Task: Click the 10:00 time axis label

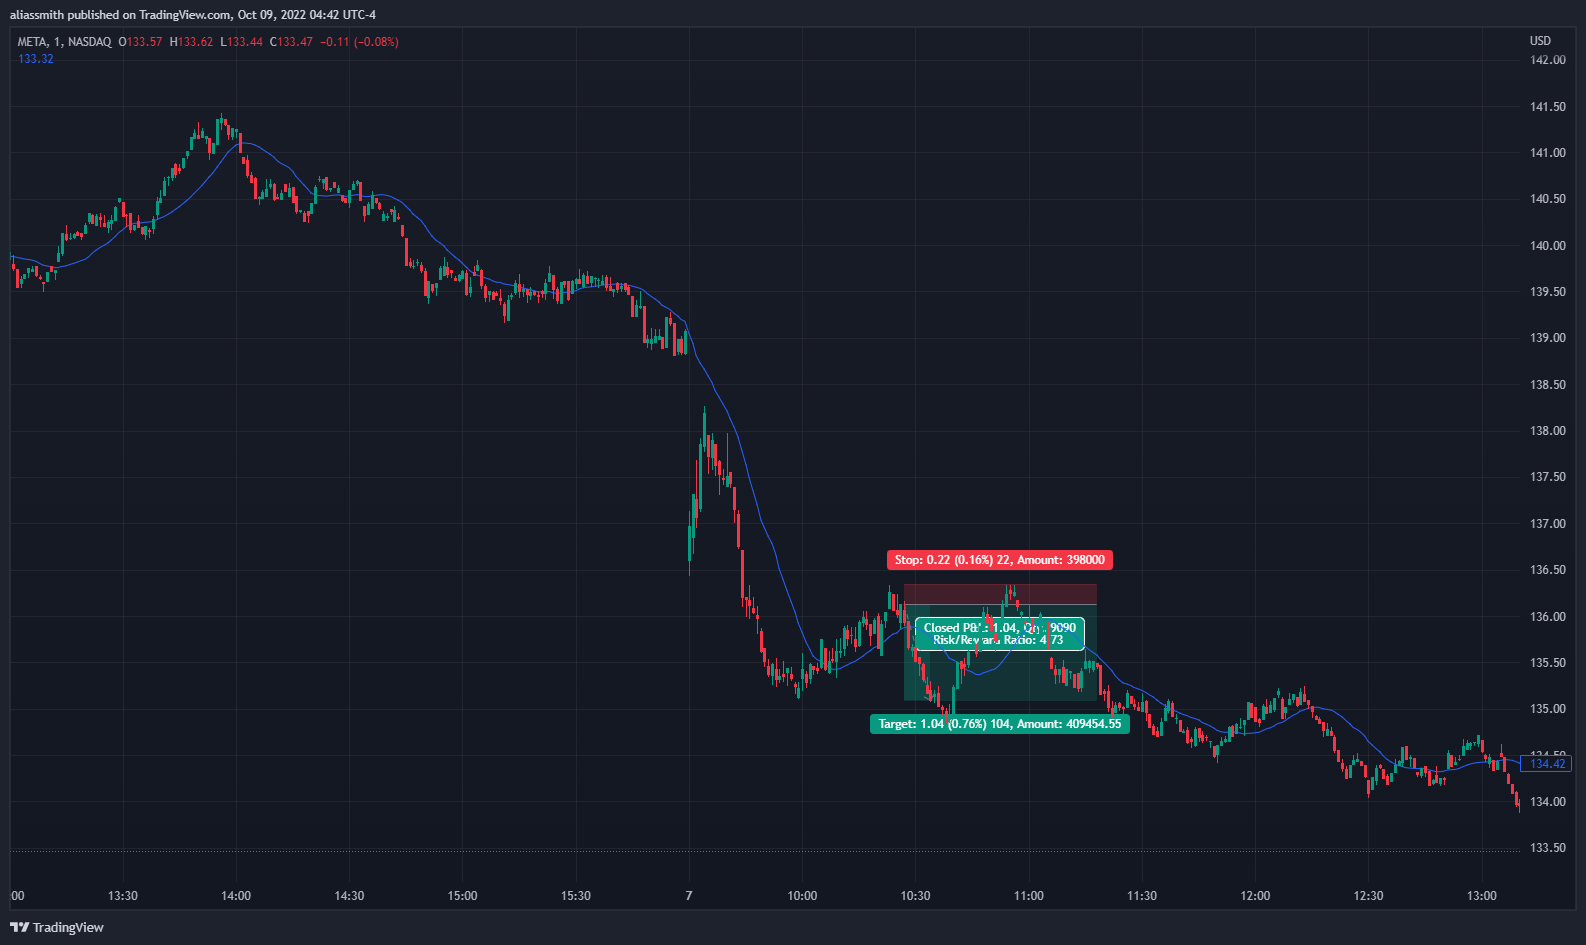Action: click(802, 896)
